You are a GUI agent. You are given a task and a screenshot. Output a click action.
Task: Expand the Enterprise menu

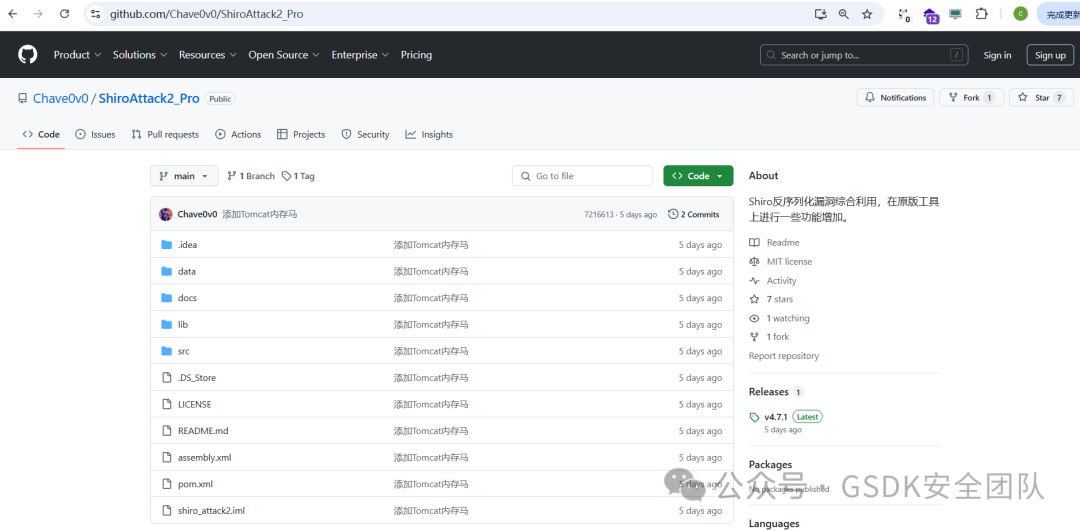click(360, 55)
